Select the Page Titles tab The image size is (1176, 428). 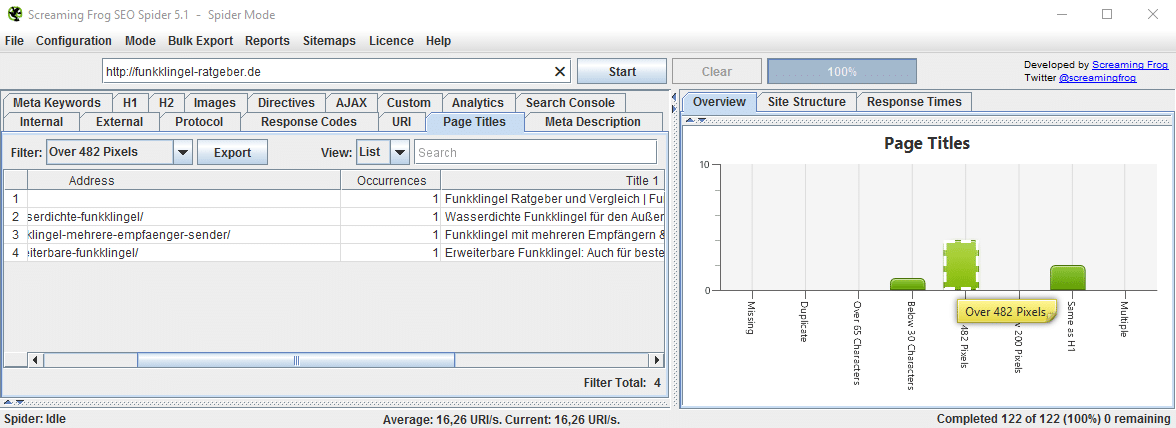[x=474, y=121]
